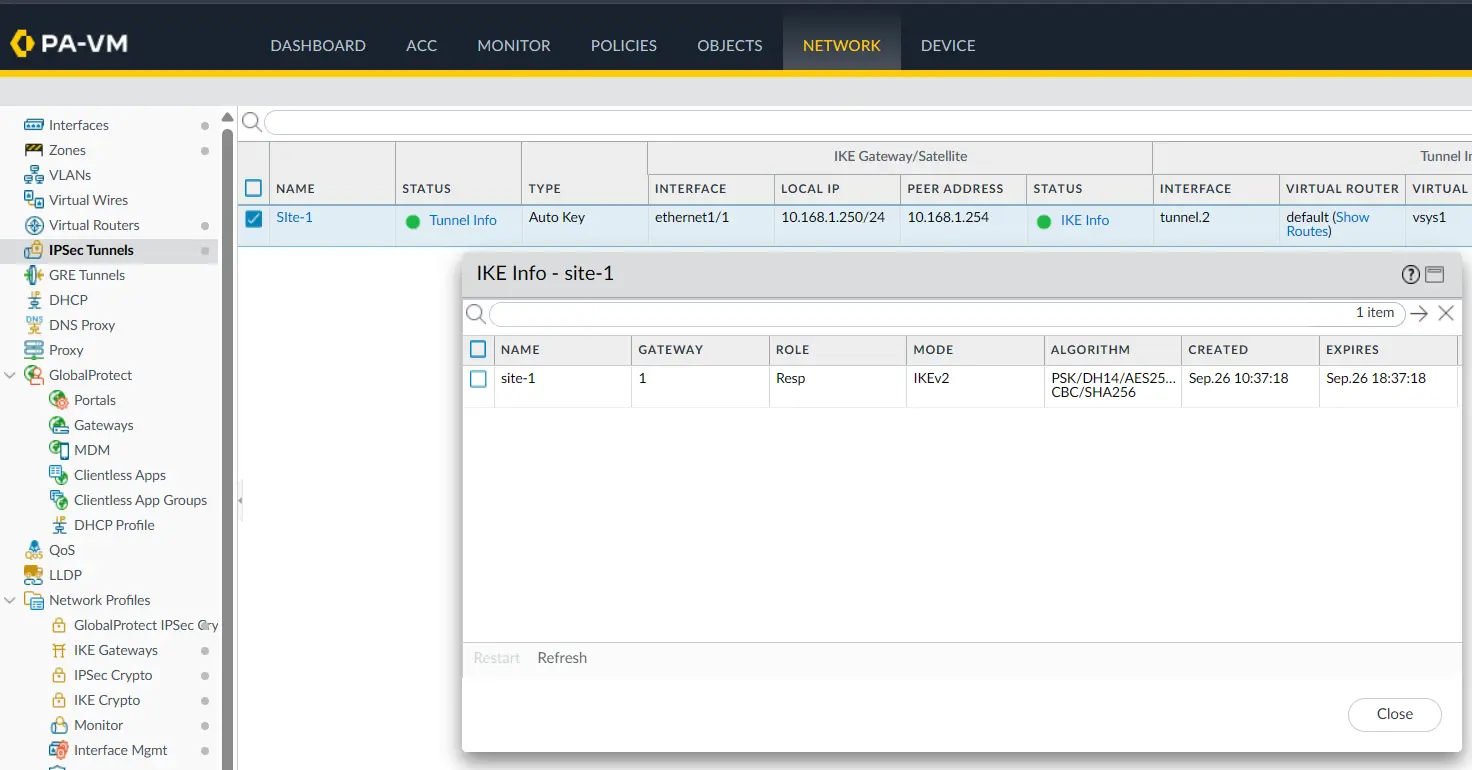
Task: Collapse the Network Profiles tree node
Action: 10,600
